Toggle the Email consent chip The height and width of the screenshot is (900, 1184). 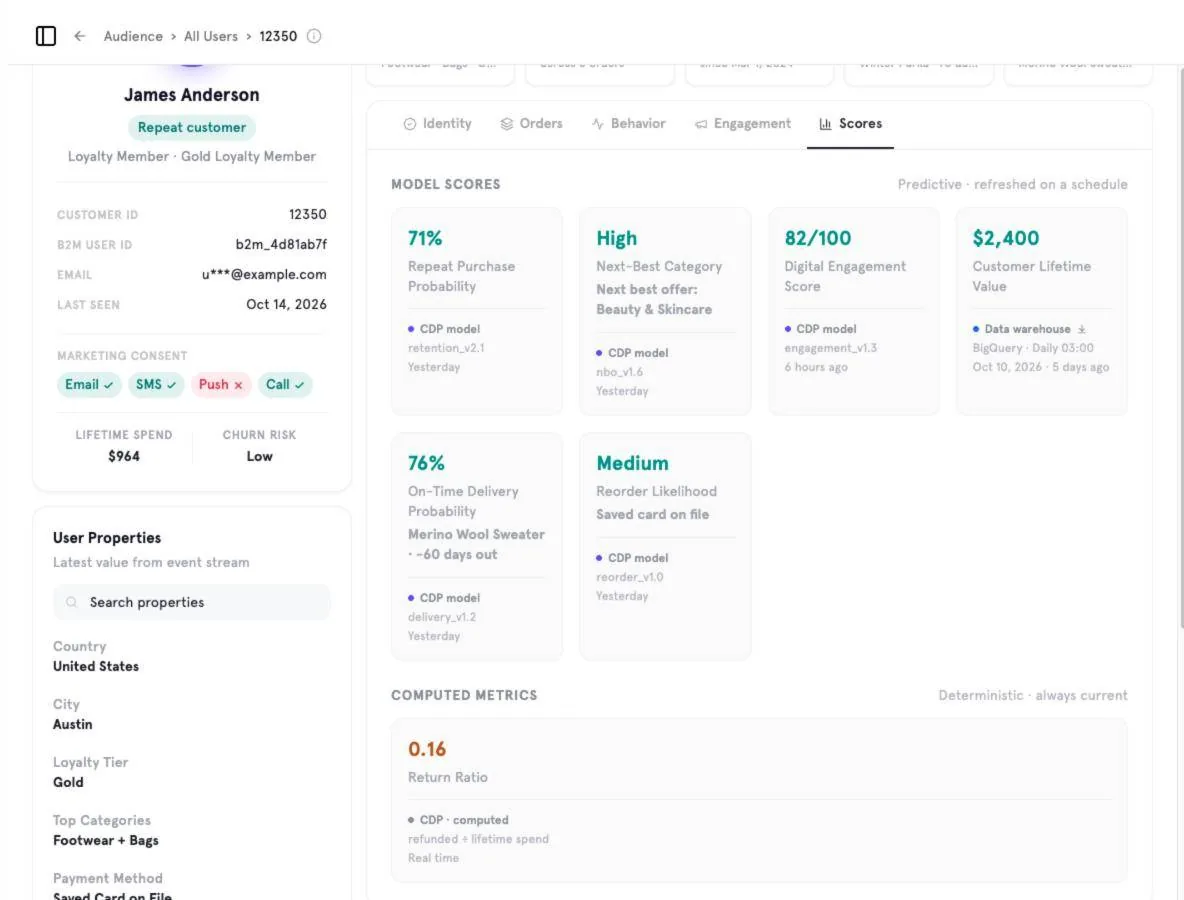pyautogui.click(x=88, y=384)
